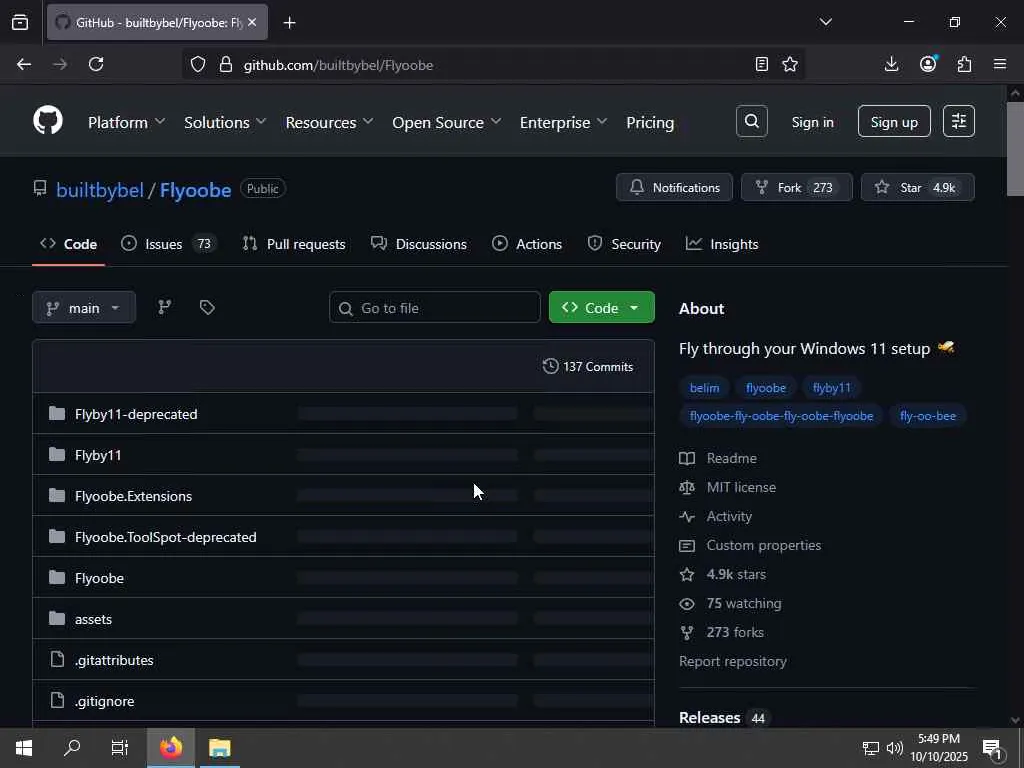
Task: Click network tray icon
Action: point(871,748)
